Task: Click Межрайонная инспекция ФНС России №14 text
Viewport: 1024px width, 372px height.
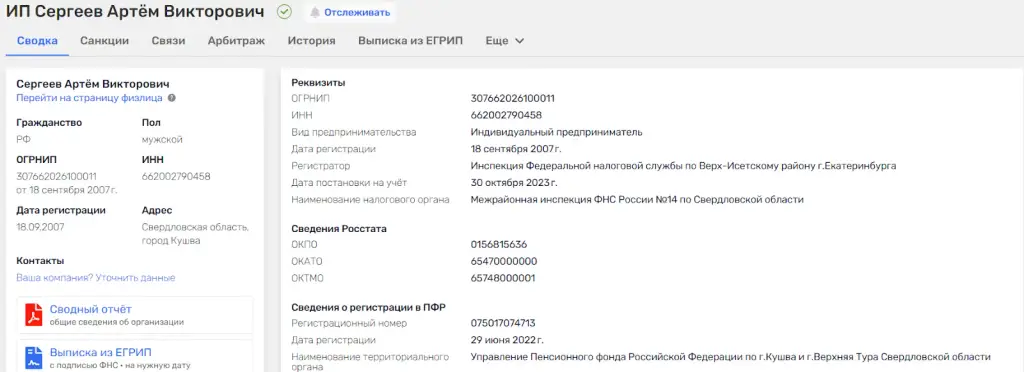Action: [637, 200]
